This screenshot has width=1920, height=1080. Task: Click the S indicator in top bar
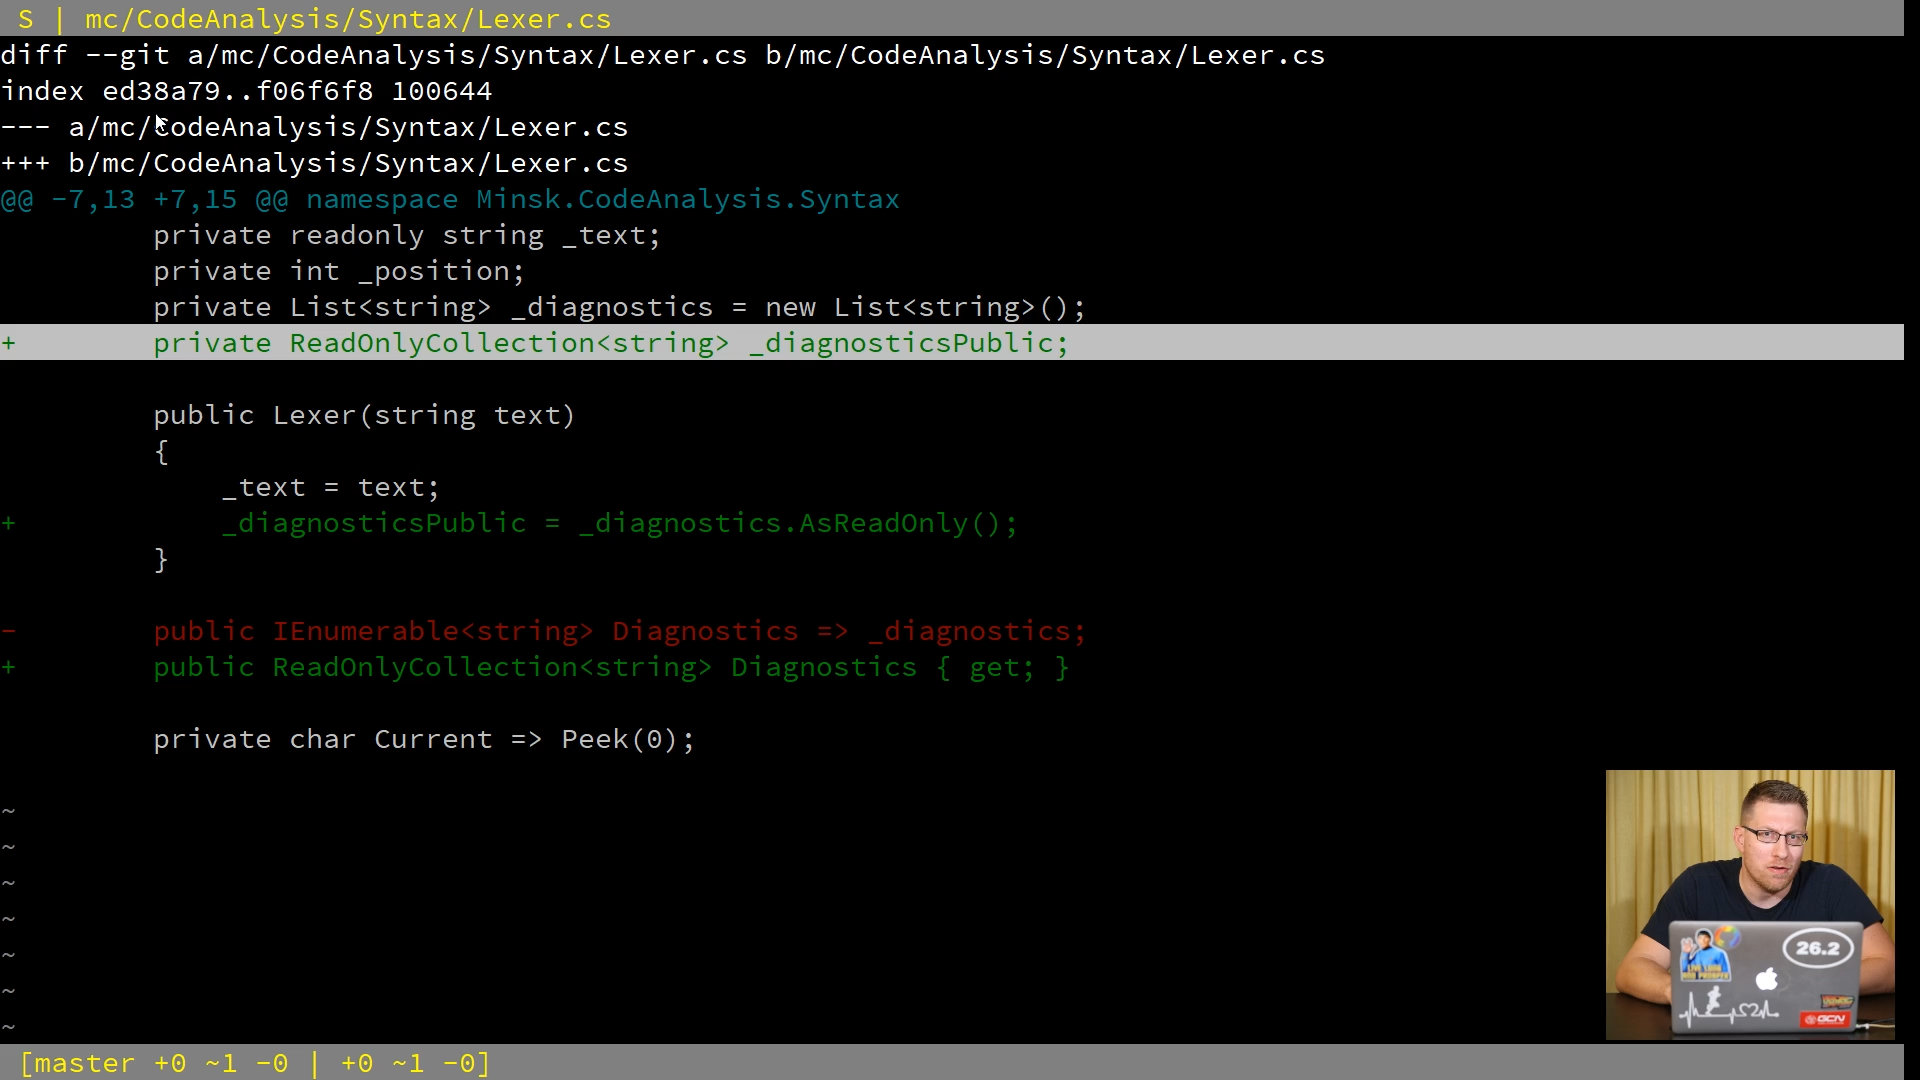pos(26,19)
